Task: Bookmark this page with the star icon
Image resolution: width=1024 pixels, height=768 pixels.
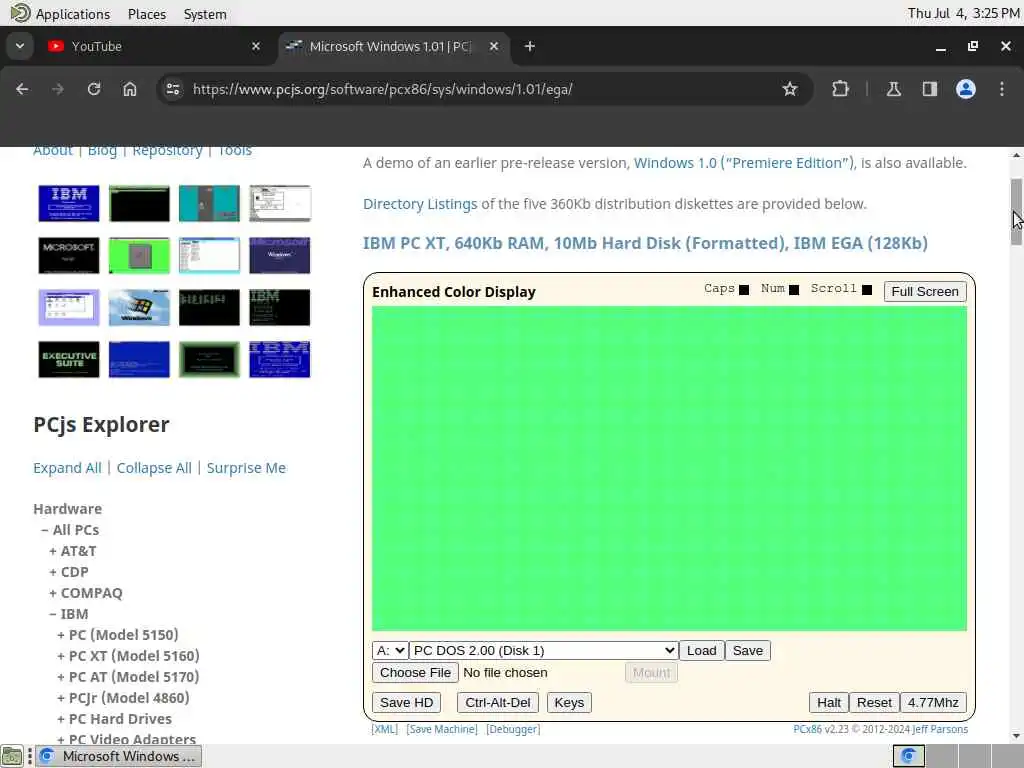Action: pos(790,89)
